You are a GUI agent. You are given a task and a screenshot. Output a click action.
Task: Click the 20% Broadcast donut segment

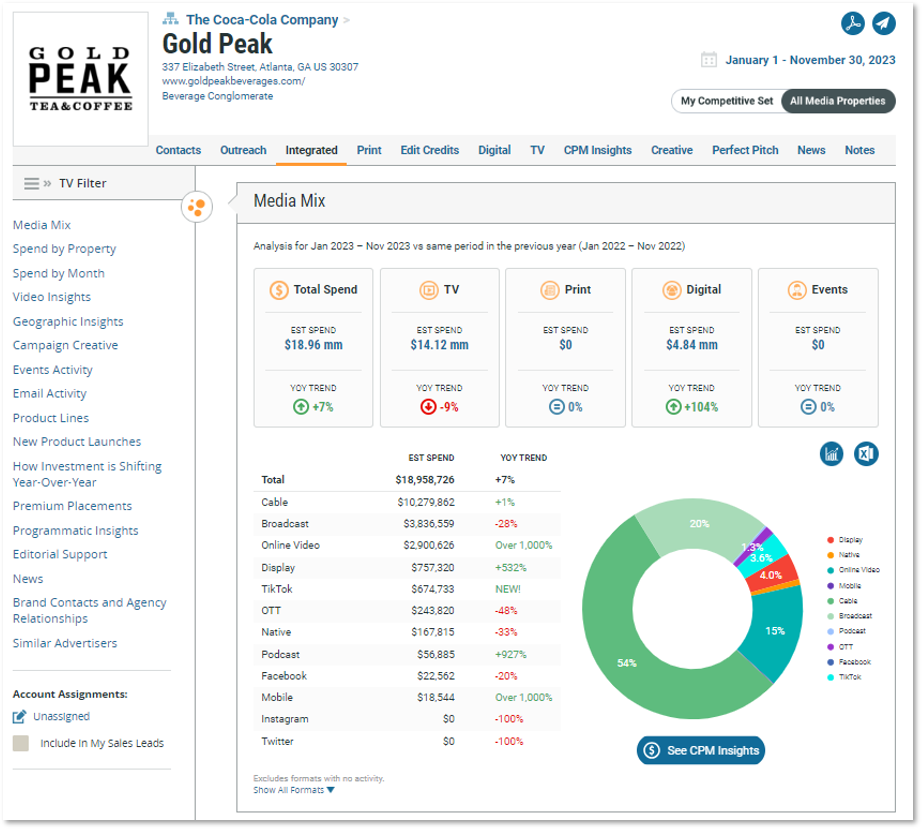tap(699, 523)
